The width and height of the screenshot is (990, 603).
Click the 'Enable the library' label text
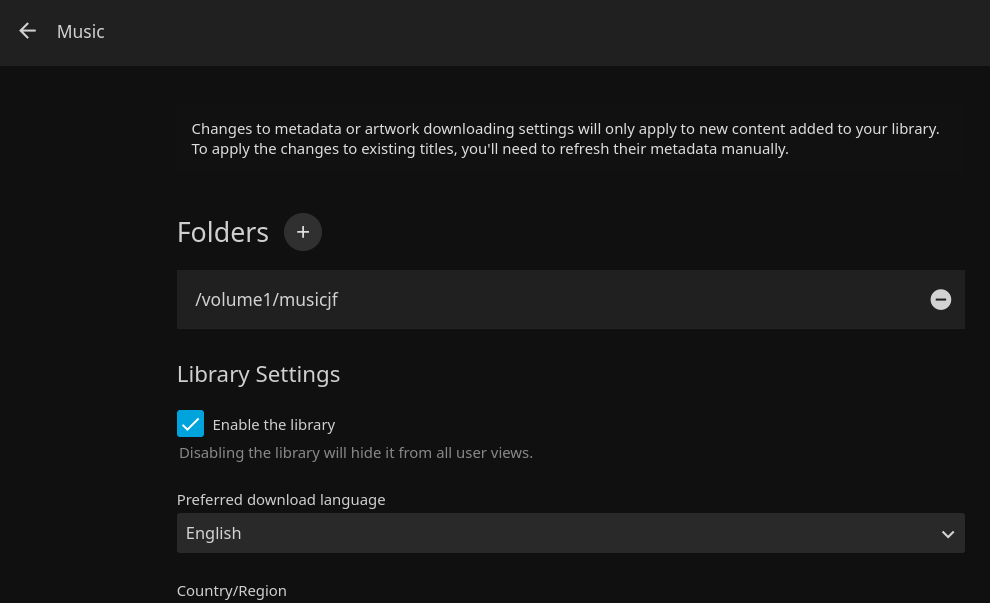click(x=273, y=425)
